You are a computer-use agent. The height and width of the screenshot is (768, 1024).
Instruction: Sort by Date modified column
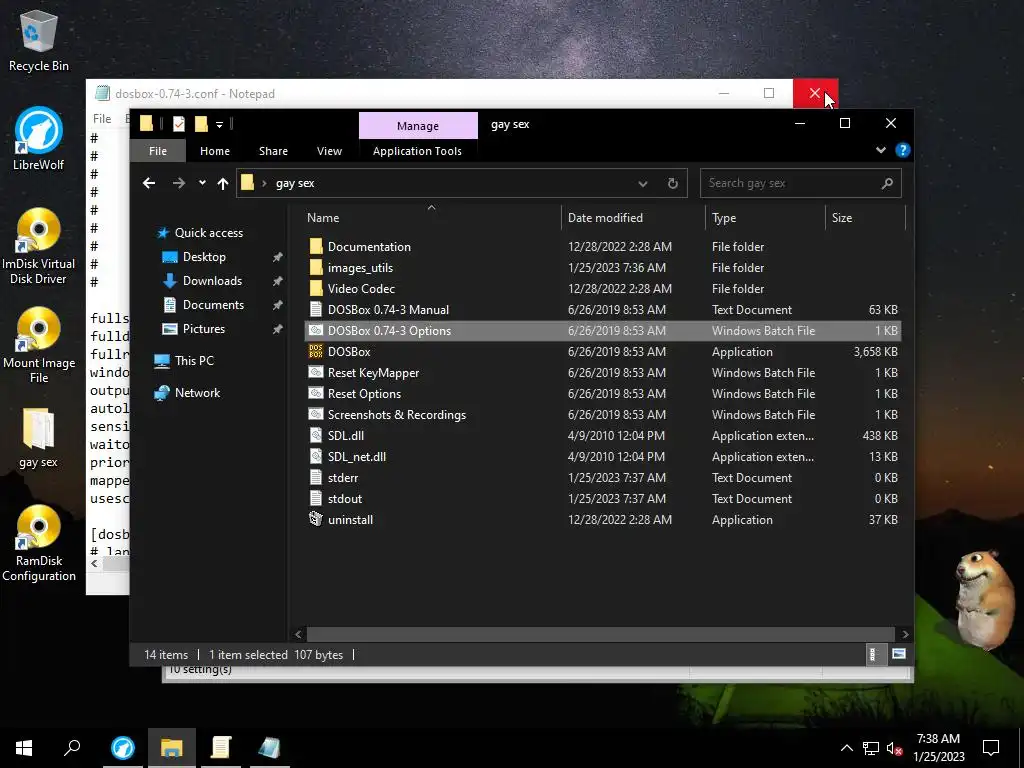pyautogui.click(x=633, y=217)
